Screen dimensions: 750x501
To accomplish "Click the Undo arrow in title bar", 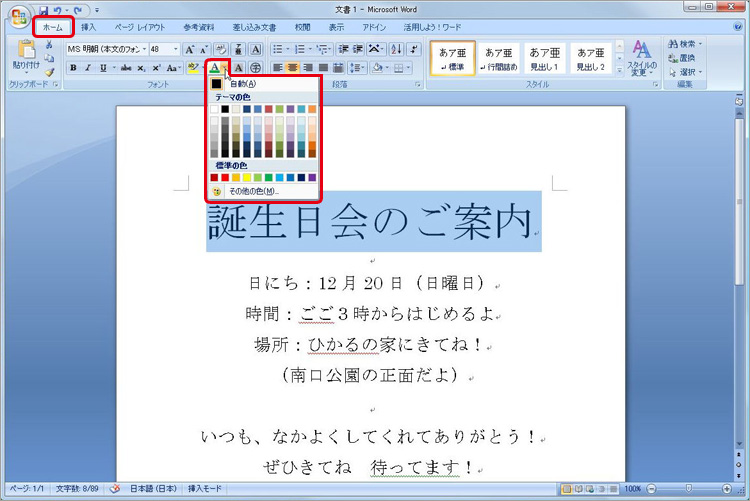I will pos(57,10).
